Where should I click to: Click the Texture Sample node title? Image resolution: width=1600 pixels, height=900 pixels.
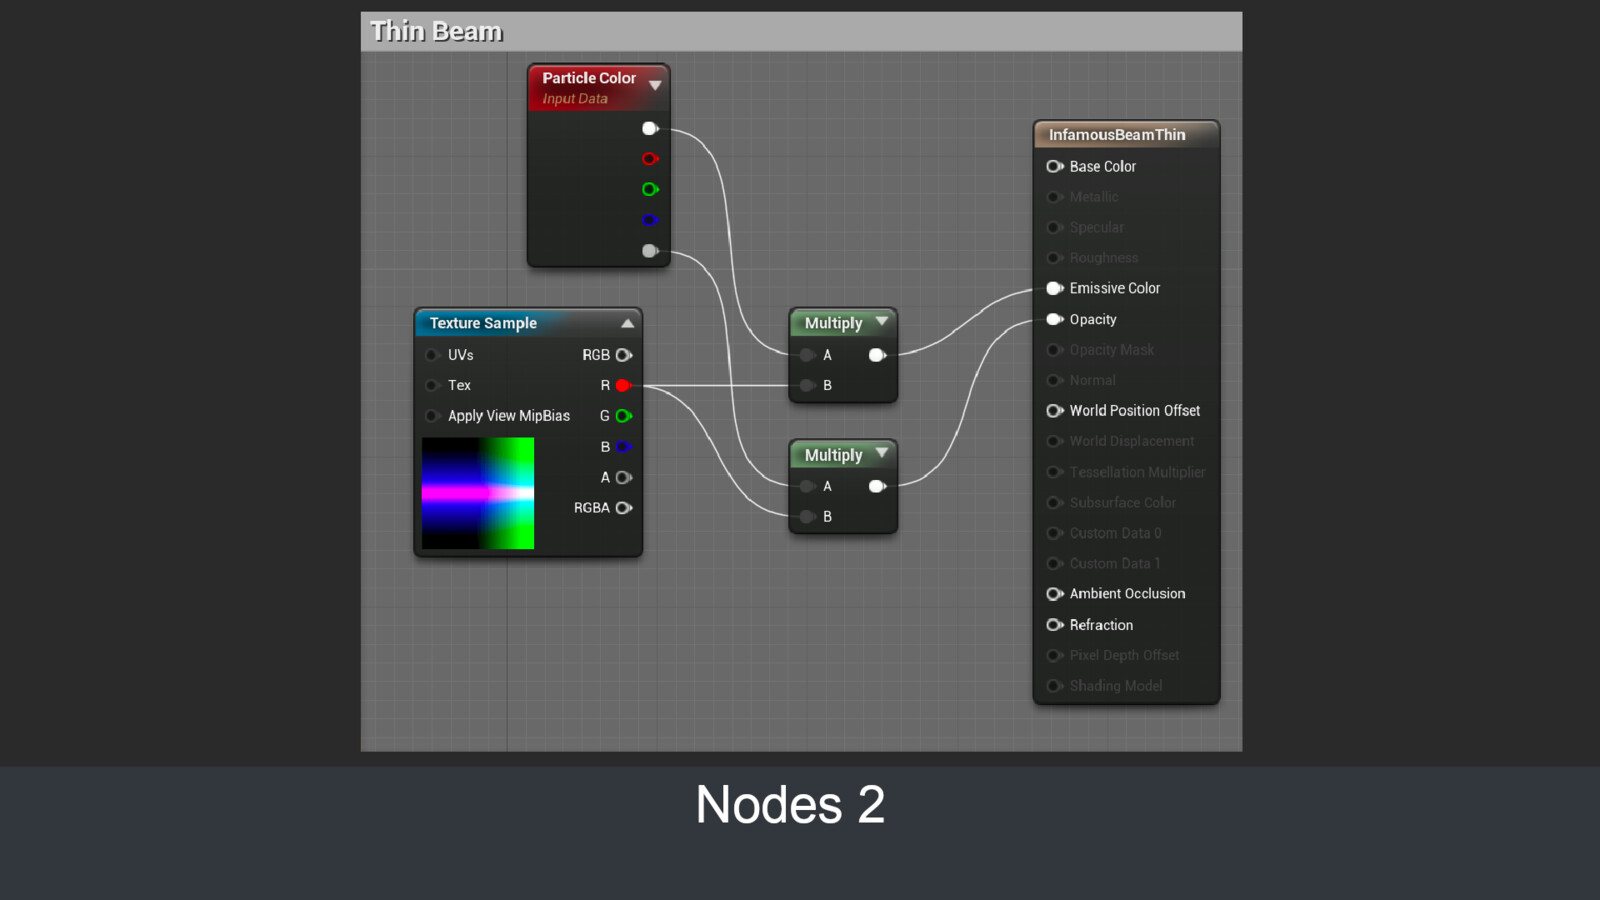click(x=483, y=323)
